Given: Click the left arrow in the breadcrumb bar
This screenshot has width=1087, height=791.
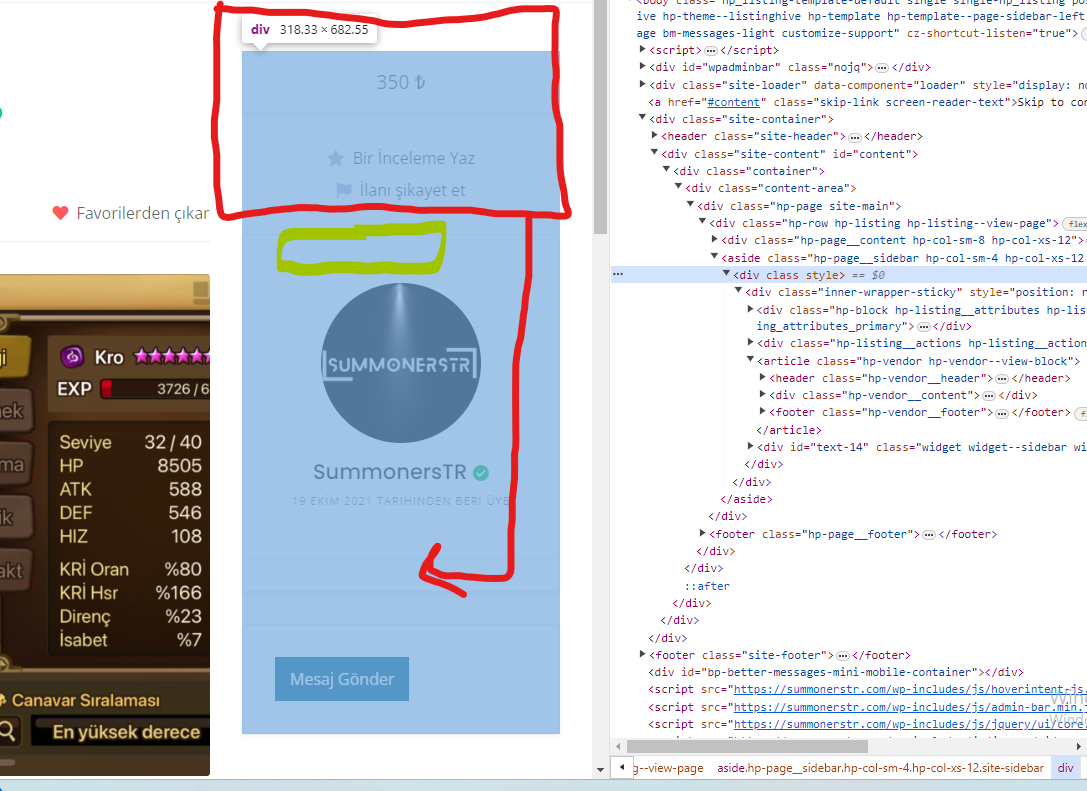Looking at the screenshot, I should [x=622, y=767].
